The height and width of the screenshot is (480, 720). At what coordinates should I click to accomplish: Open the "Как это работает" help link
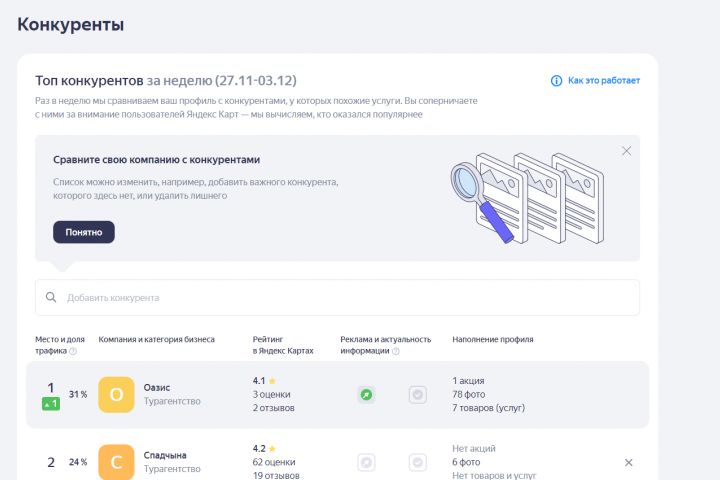coord(603,81)
